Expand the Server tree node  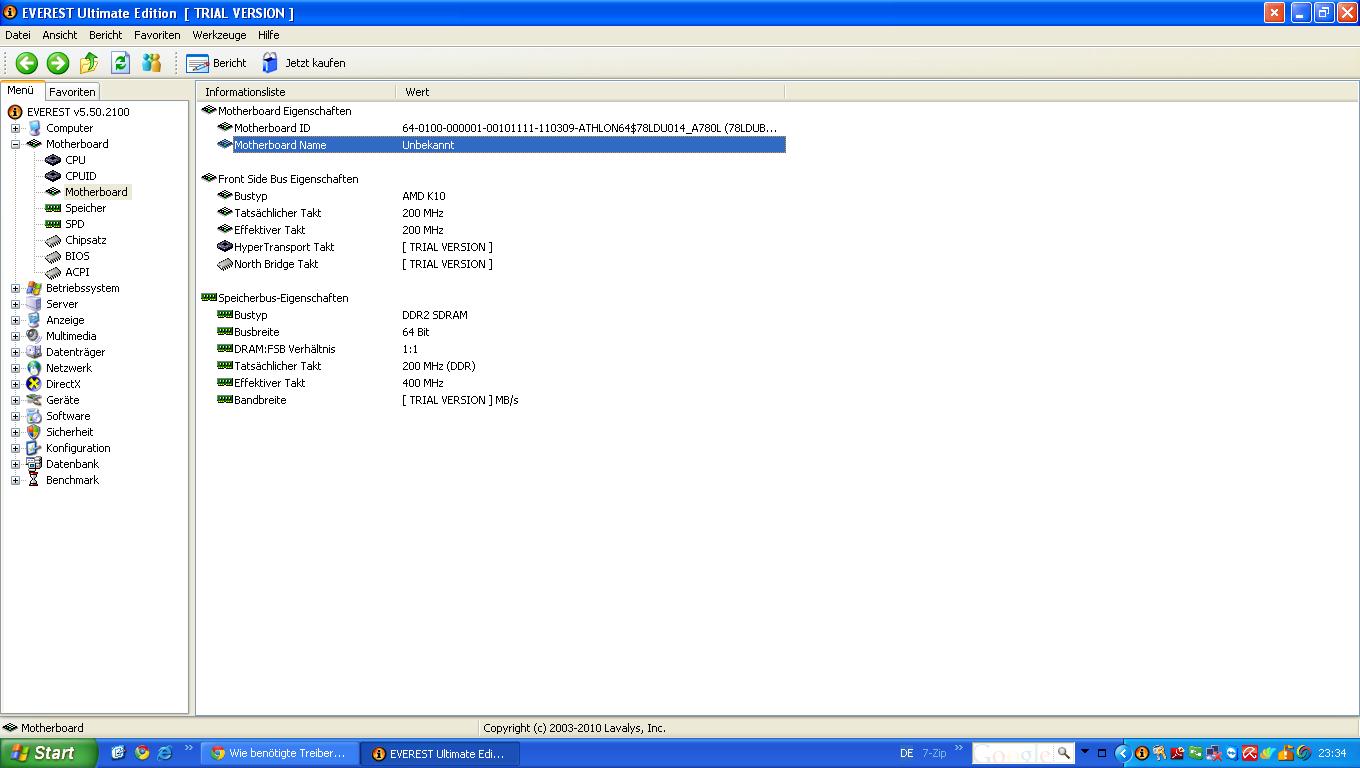point(15,304)
